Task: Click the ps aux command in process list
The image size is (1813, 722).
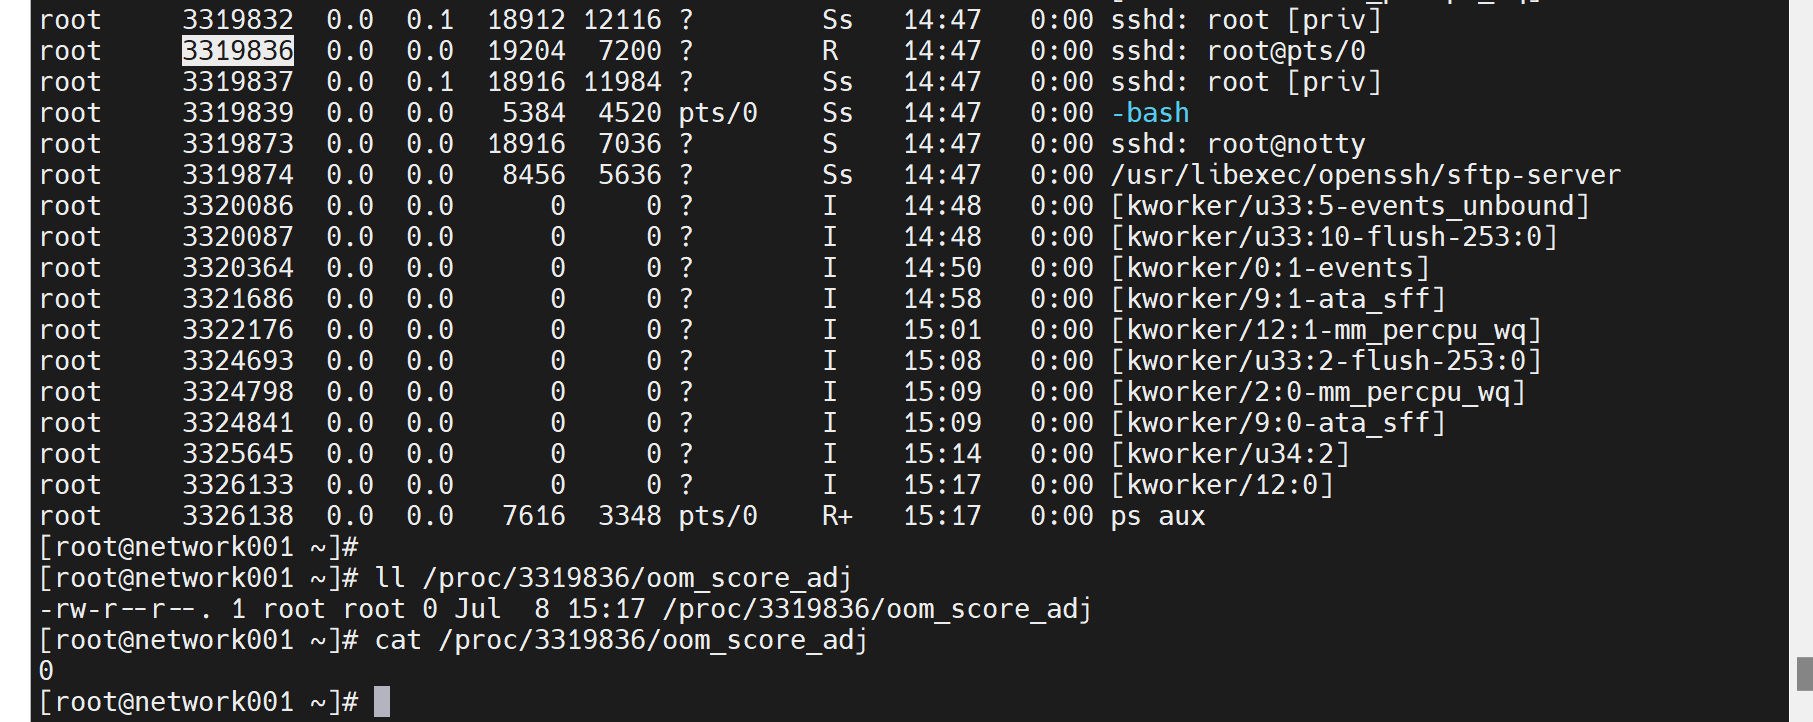Action: 1157,516
